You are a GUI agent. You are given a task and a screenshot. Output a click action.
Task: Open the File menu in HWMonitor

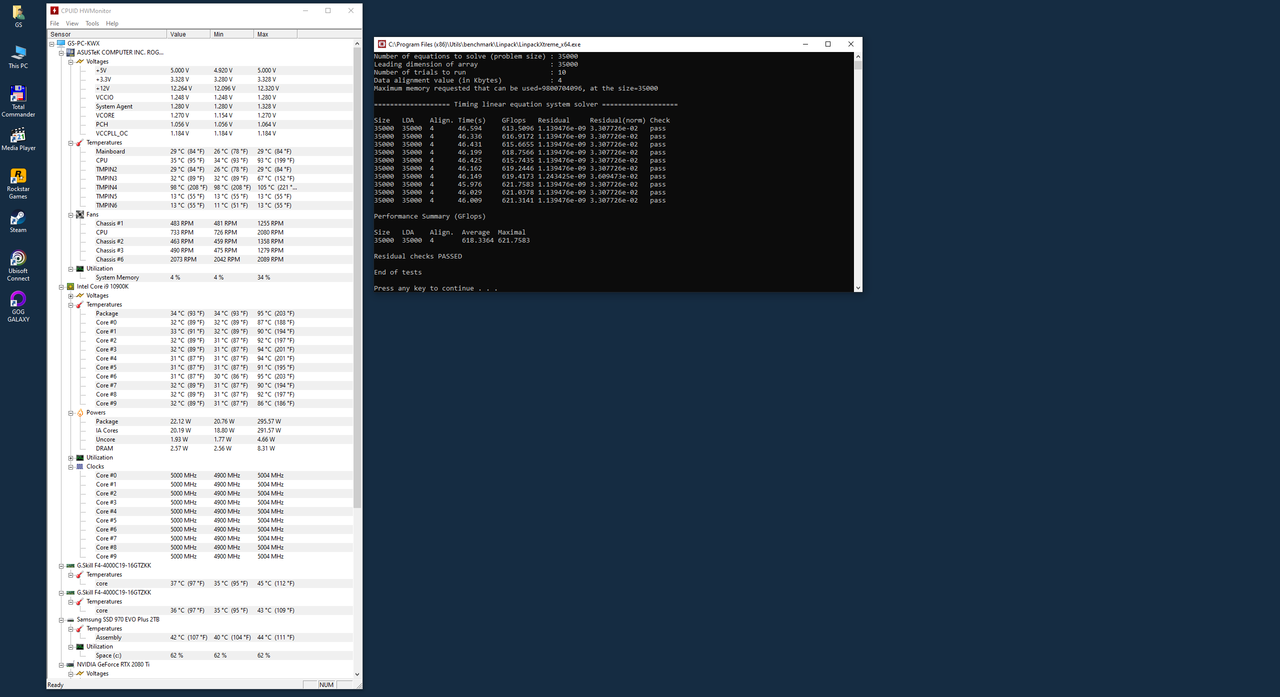click(x=55, y=23)
